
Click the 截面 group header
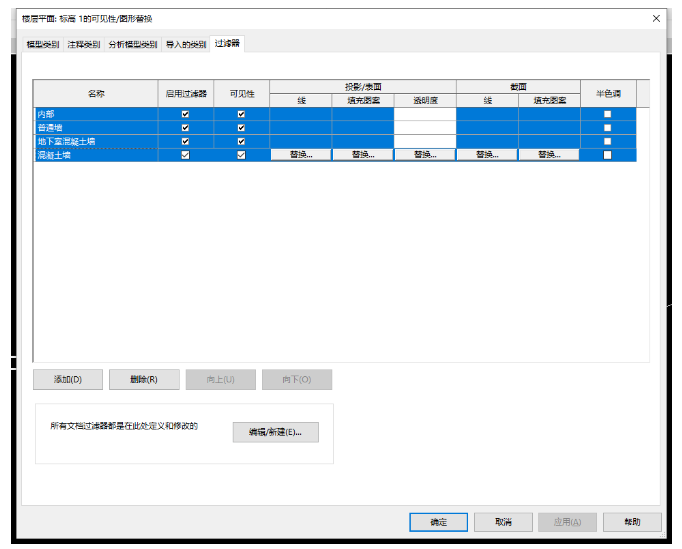click(x=518, y=87)
